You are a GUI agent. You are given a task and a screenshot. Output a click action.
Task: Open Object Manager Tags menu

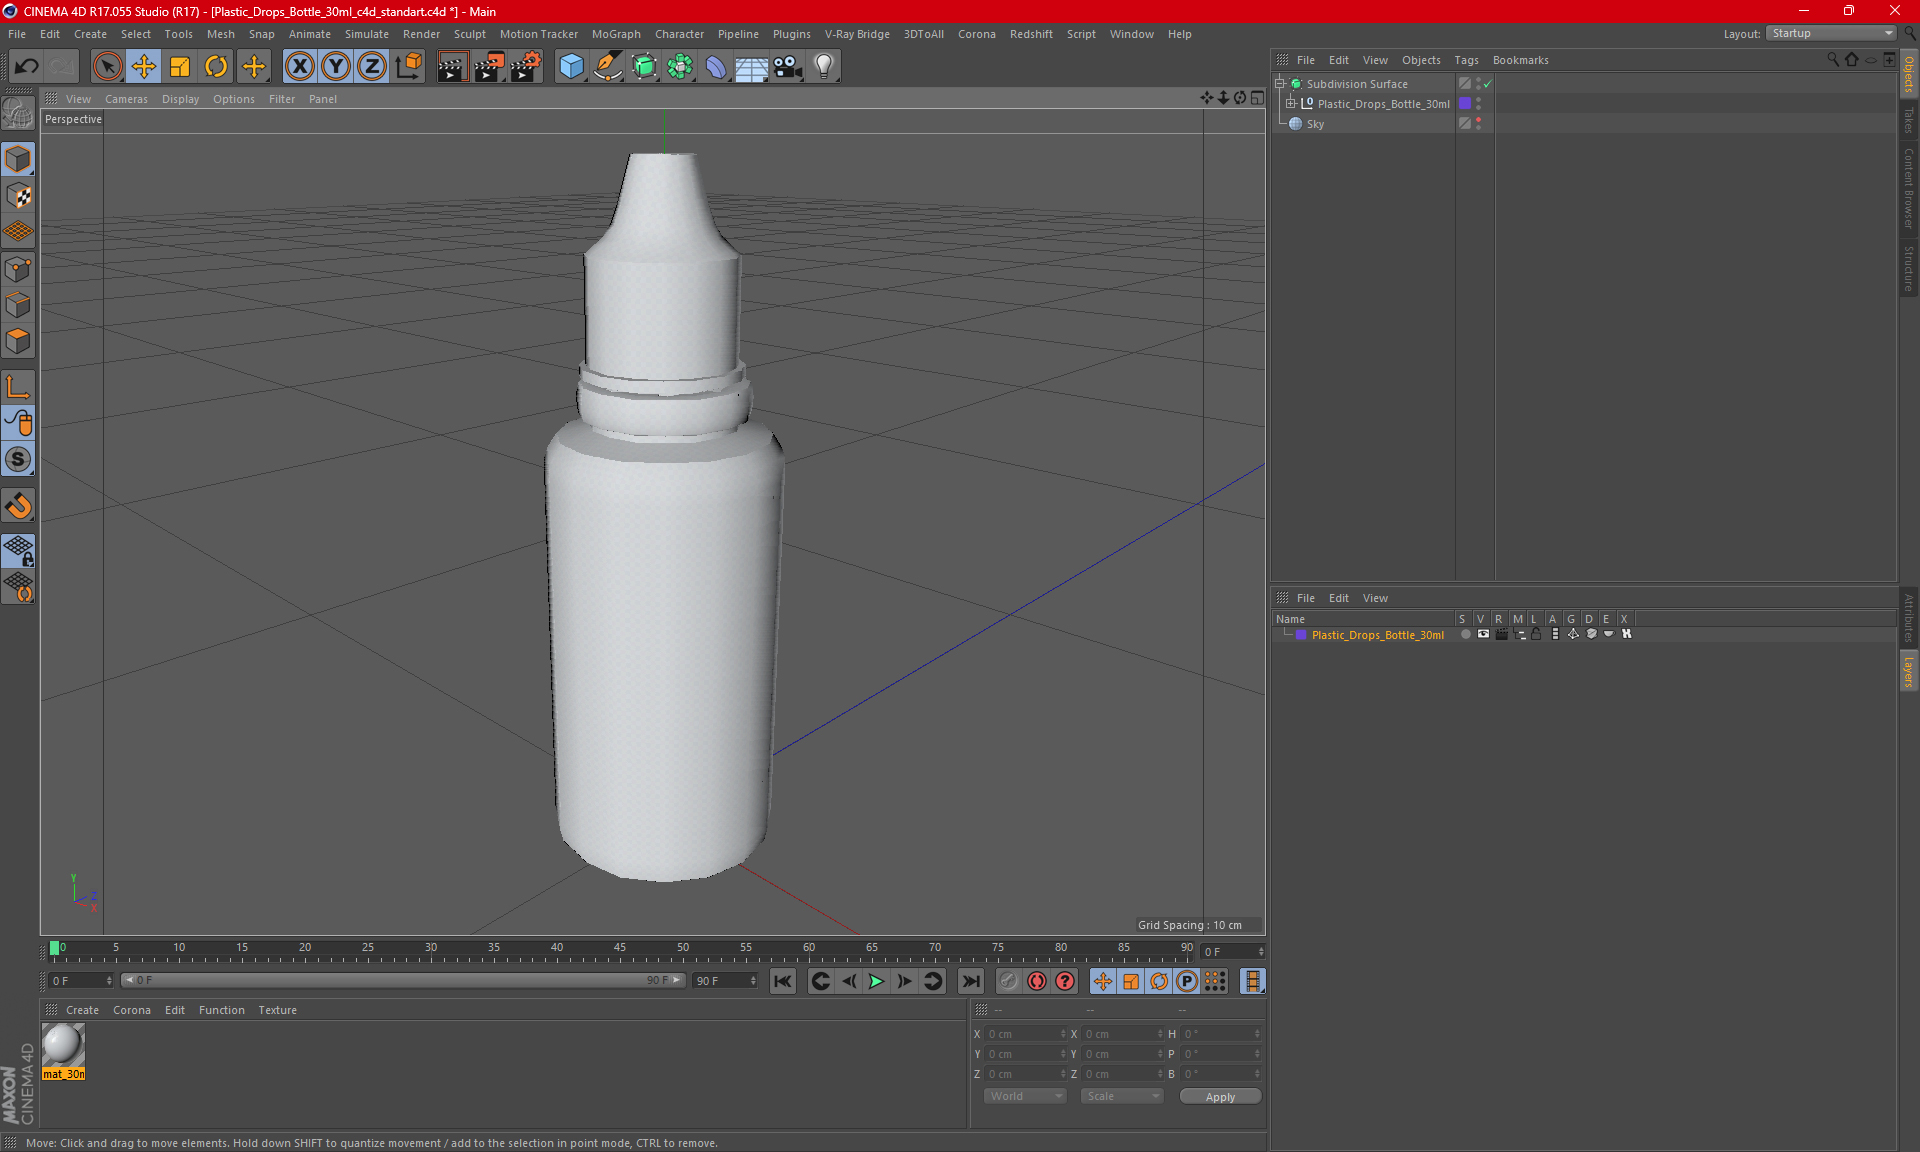(x=1466, y=60)
